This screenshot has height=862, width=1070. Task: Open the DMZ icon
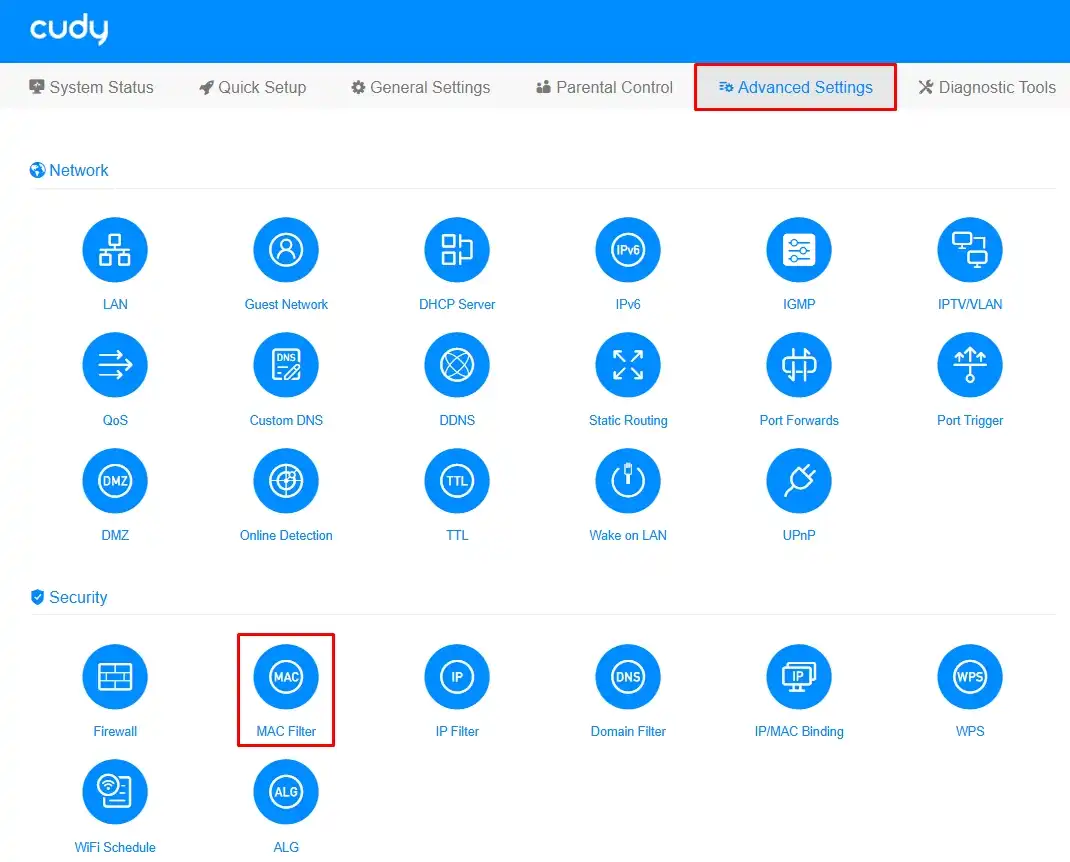click(115, 480)
